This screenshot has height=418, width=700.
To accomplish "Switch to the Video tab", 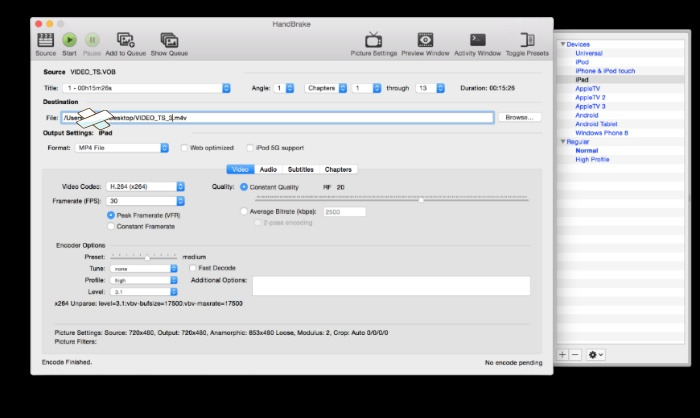I will pyautogui.click(x=240, y=169).
